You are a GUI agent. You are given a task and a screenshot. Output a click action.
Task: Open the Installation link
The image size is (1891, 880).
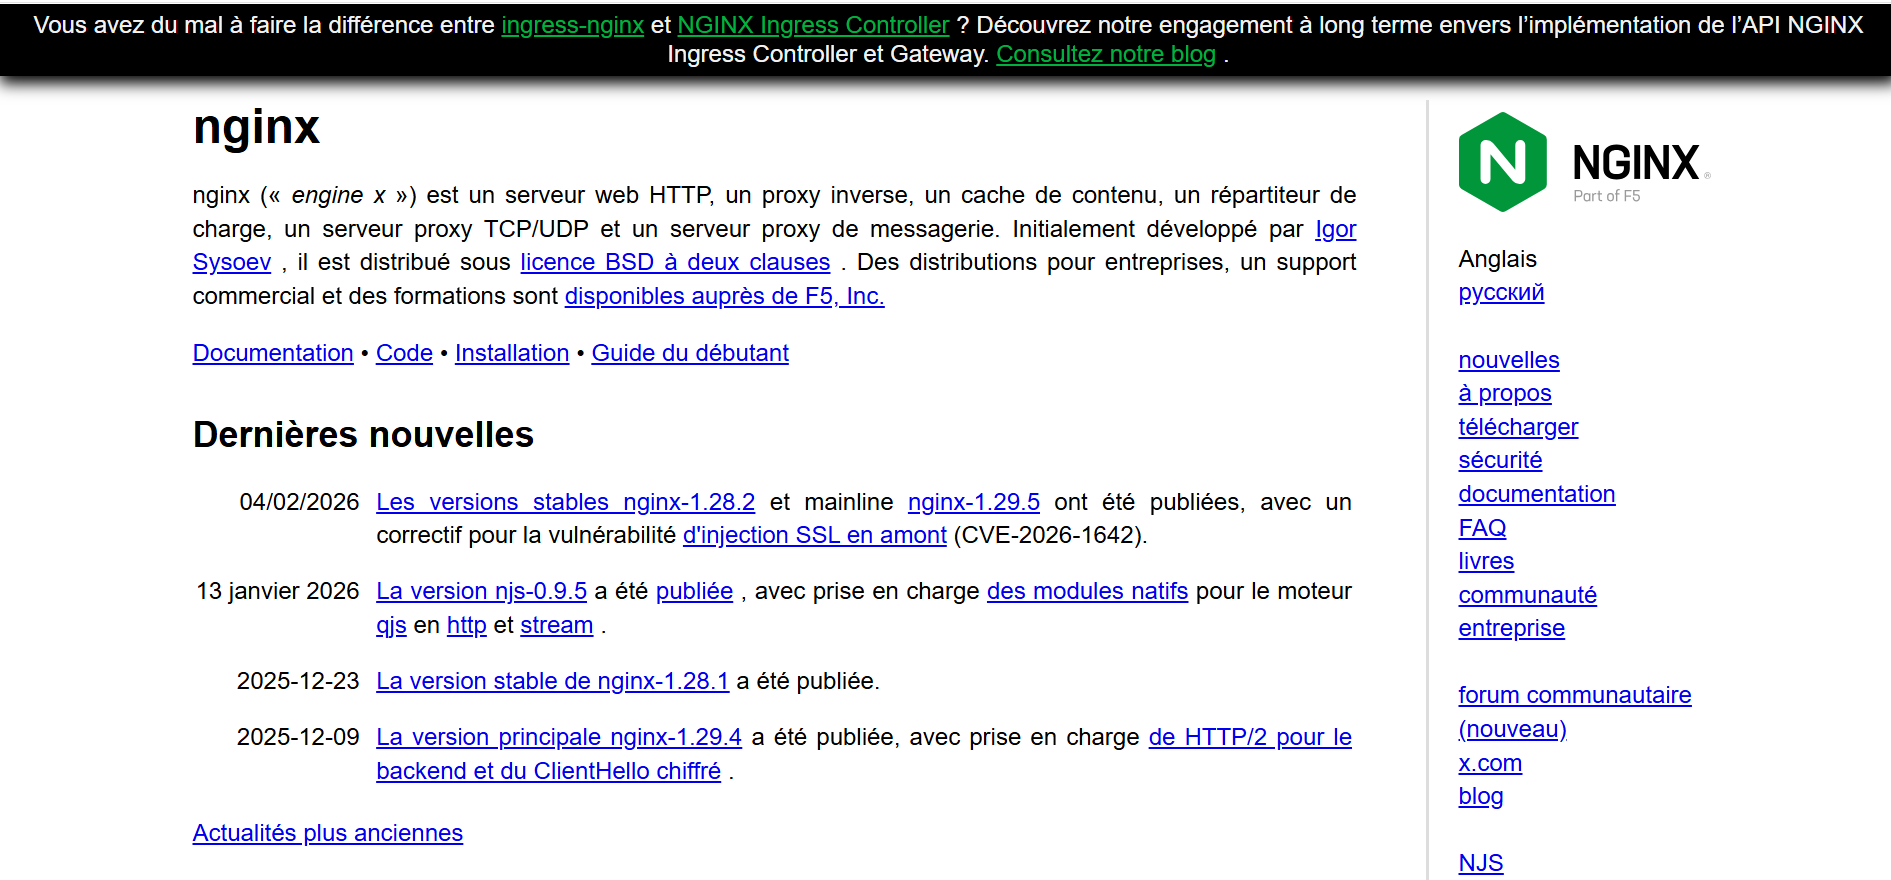point(512,353)
